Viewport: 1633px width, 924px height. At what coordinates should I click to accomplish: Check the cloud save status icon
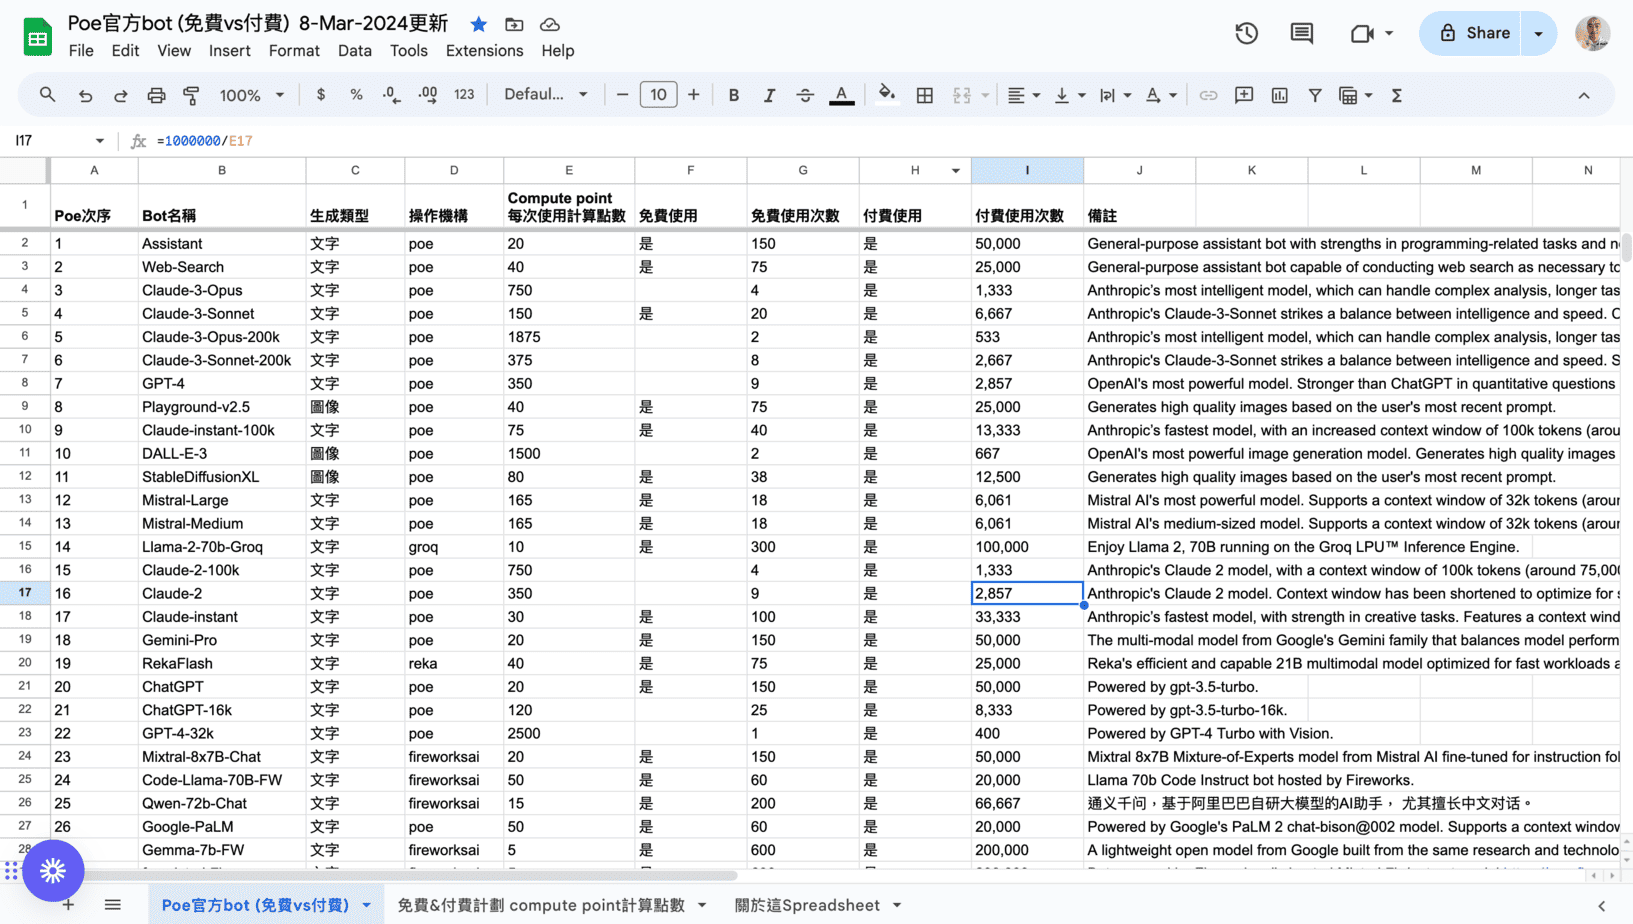(x=549, y=24)
